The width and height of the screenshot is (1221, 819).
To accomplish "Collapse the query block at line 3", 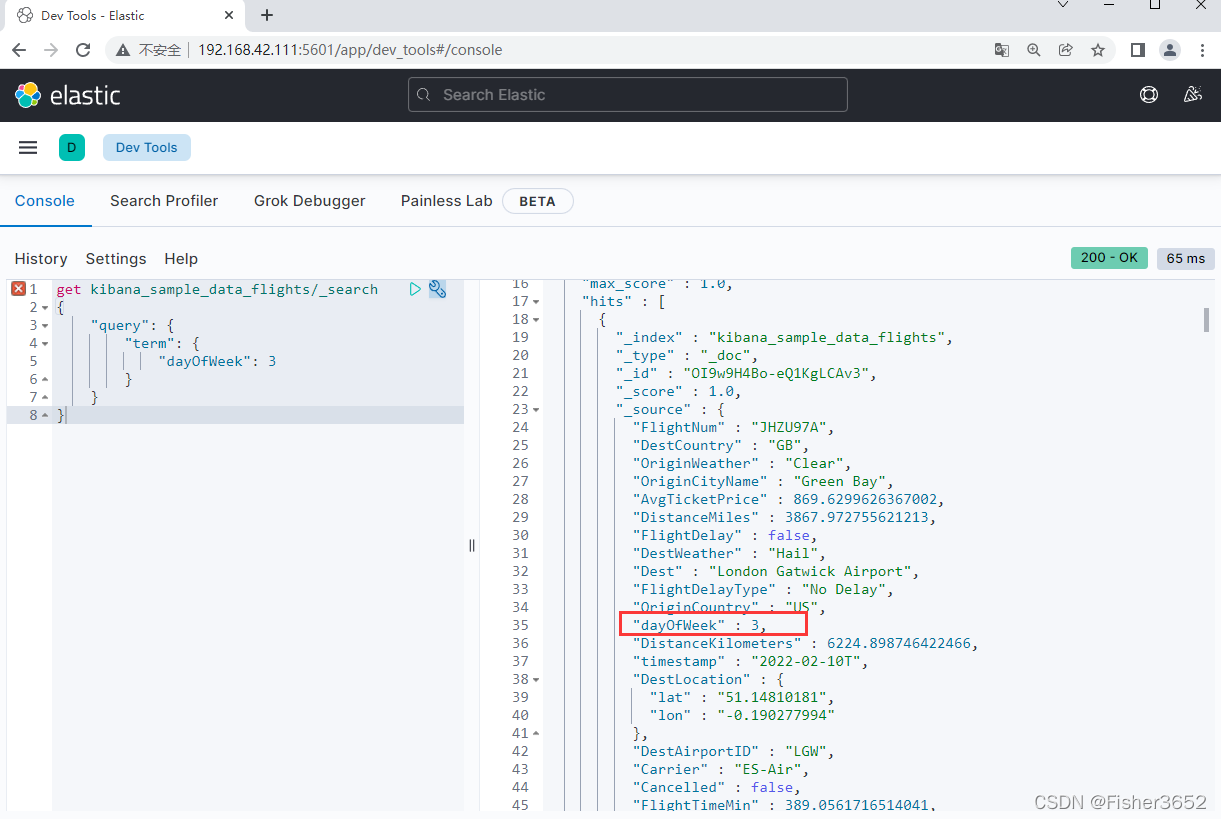I will [45, 325].
